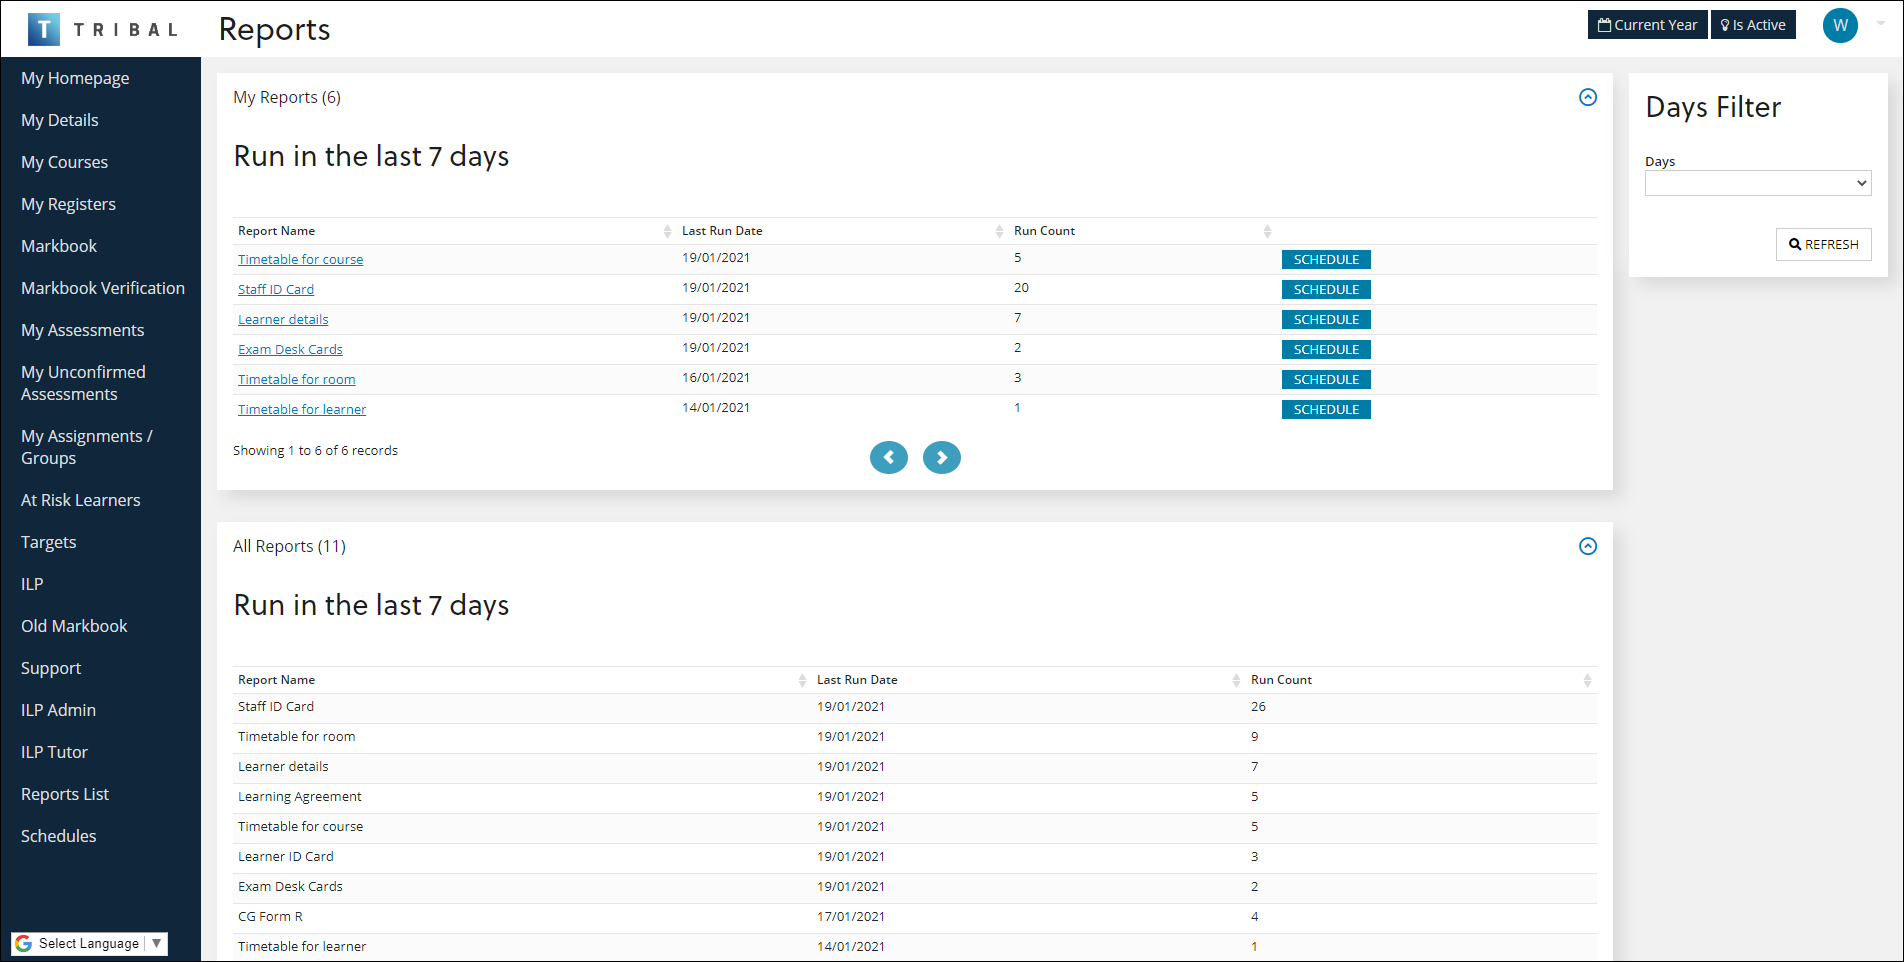Screen dimensions: 1904x962
Task: Click the calendar icon on Current Year
Action: 1605,24
